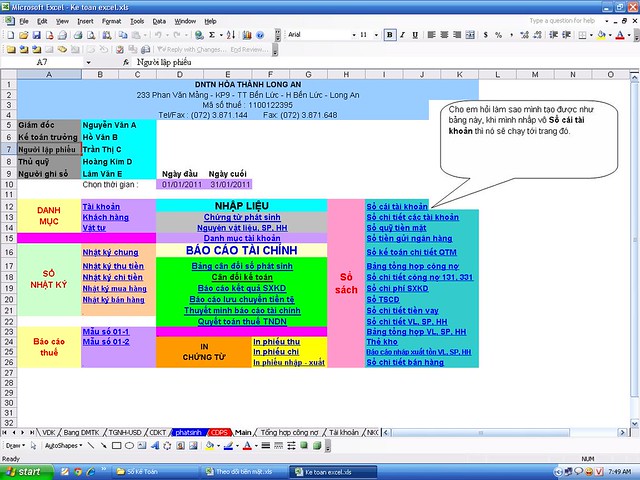This screenshot has height=480, width=640.
Task: Toggle Bold formatting
Action: (389, 34)
